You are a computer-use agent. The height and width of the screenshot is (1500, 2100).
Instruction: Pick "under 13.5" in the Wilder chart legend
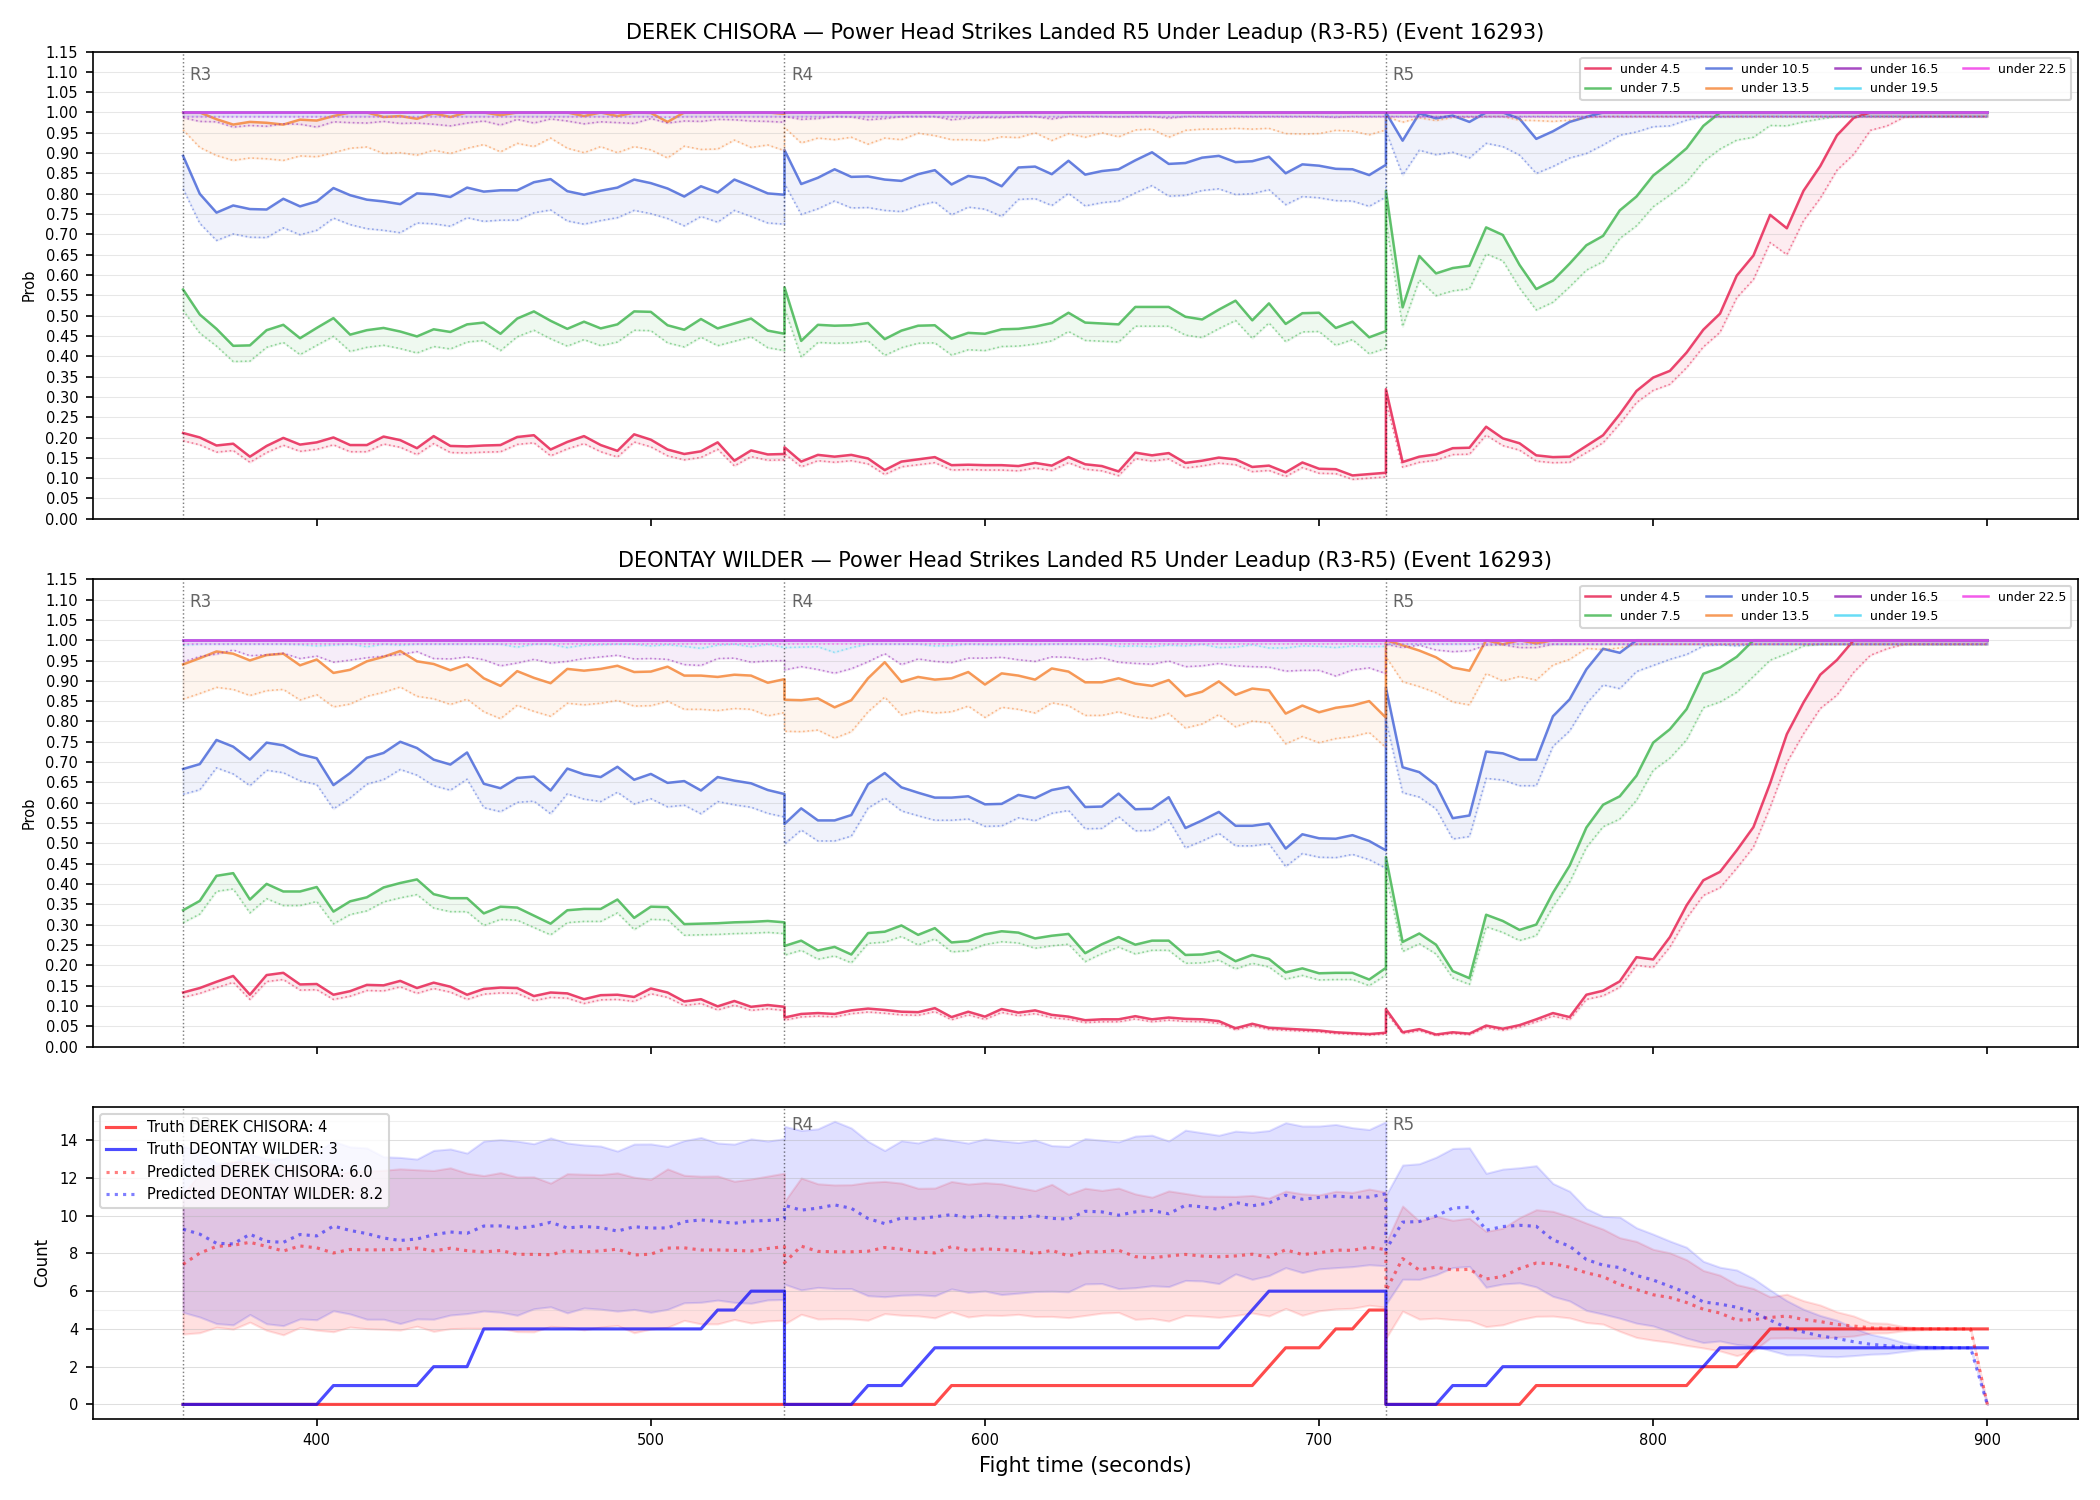[1757, 616]
